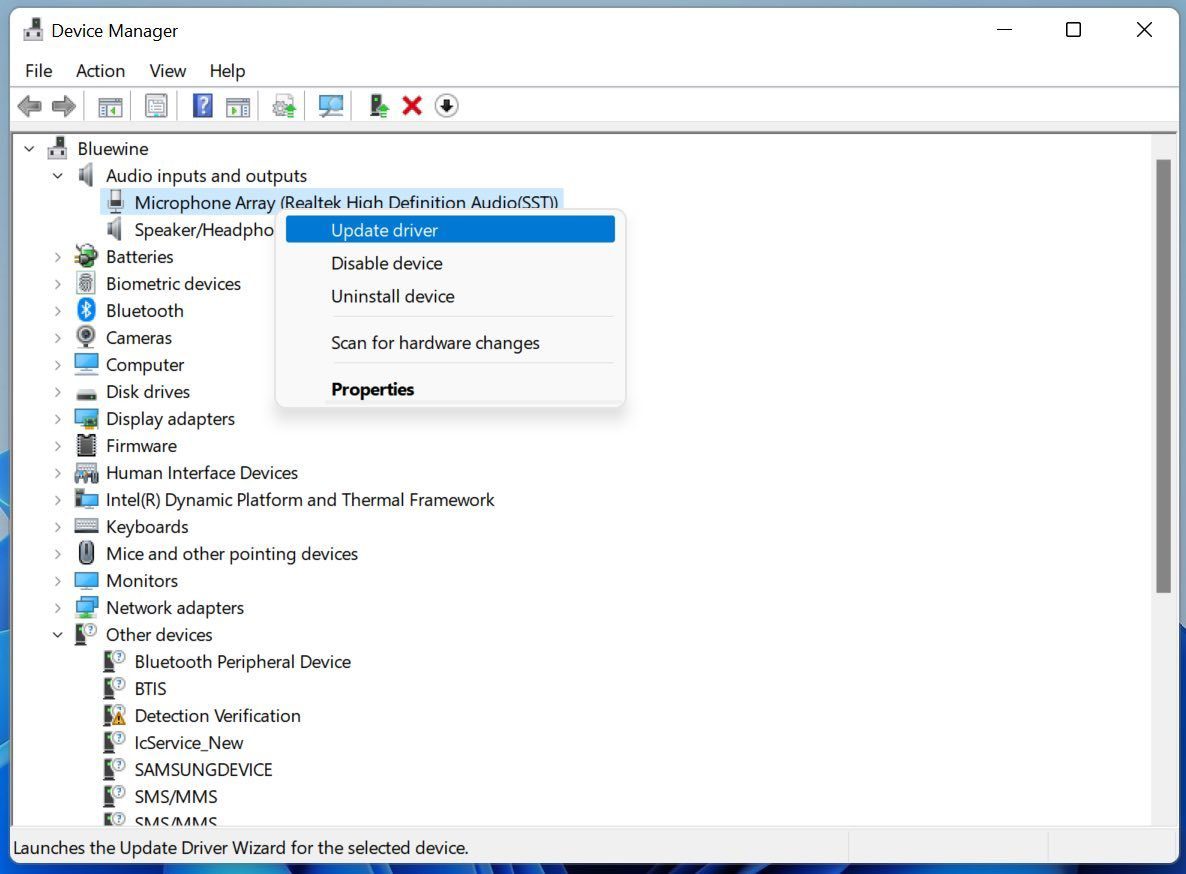Image resolution: width=1186 pixels, height=874 pixels.
Task: Toggle the Action Pane toolbar icon
Action: (x=238, y=106)
